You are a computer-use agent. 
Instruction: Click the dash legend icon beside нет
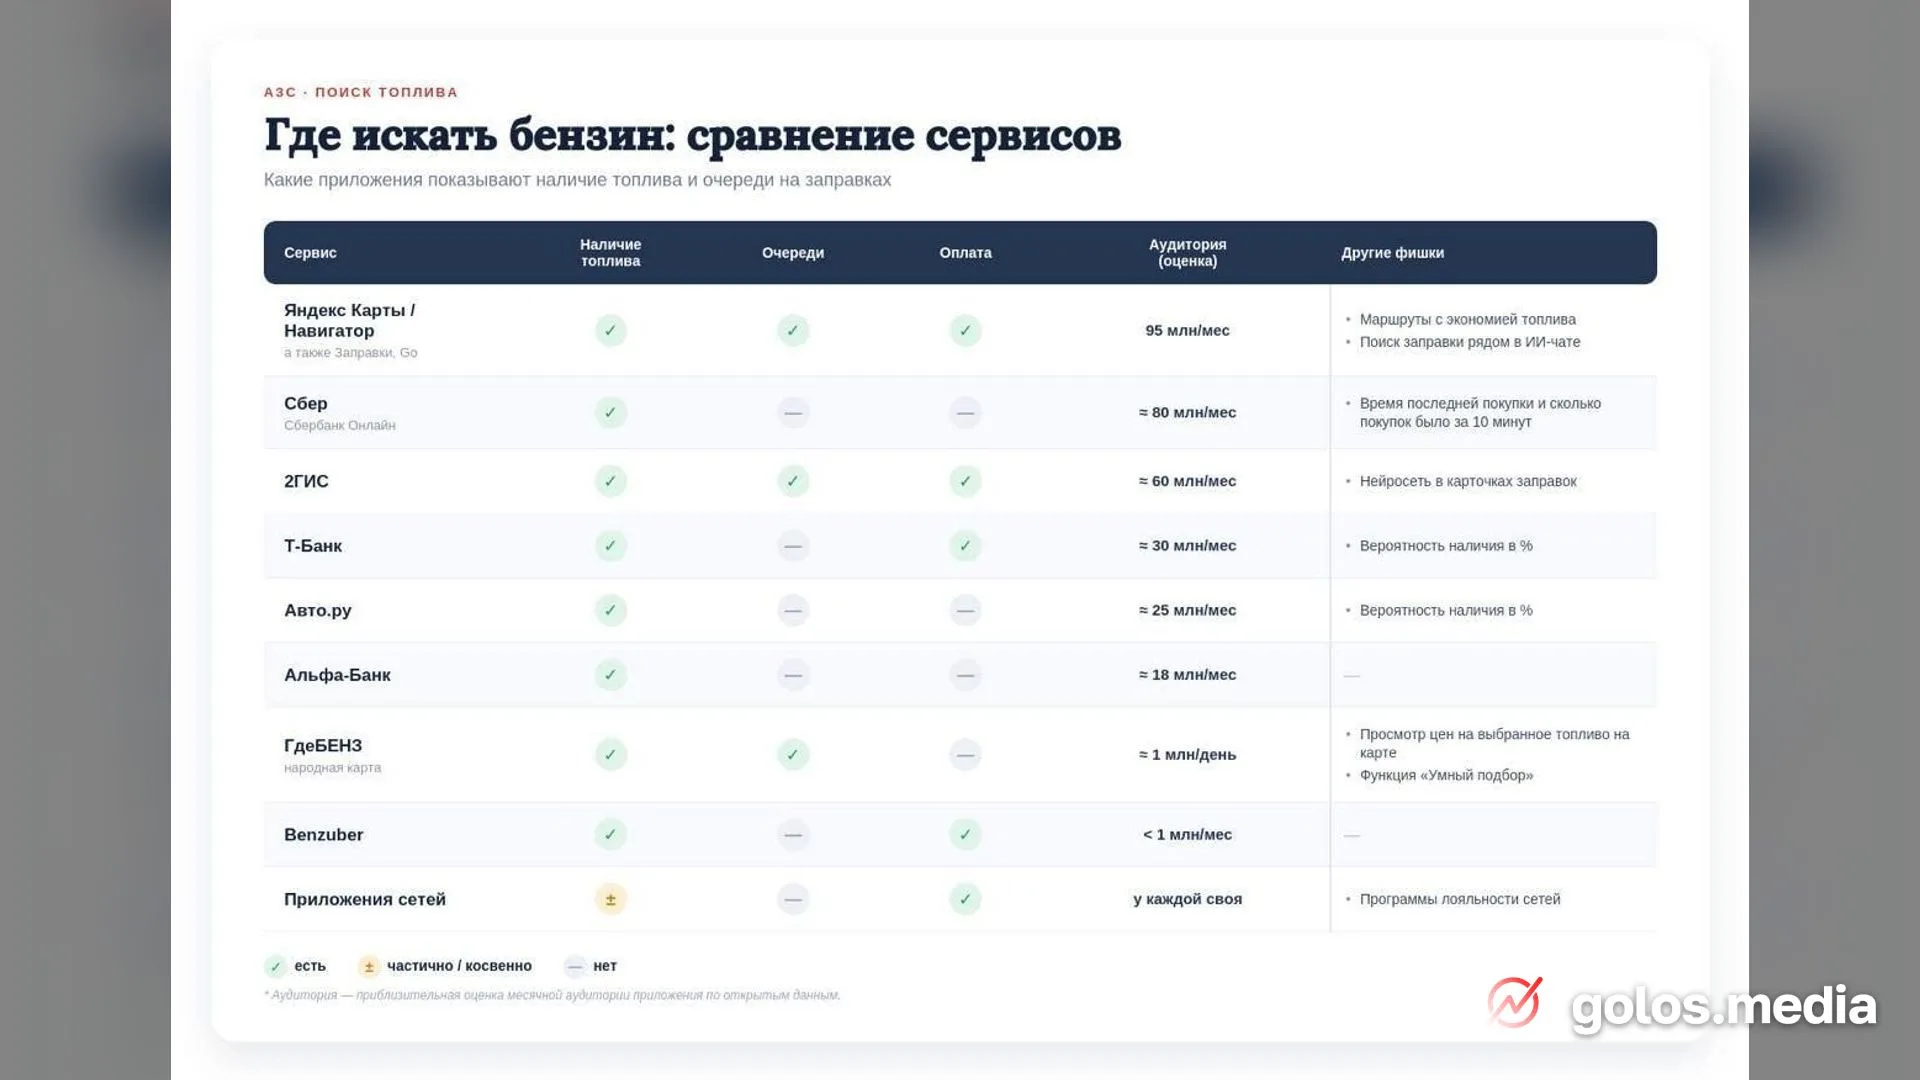coord(574,966)
